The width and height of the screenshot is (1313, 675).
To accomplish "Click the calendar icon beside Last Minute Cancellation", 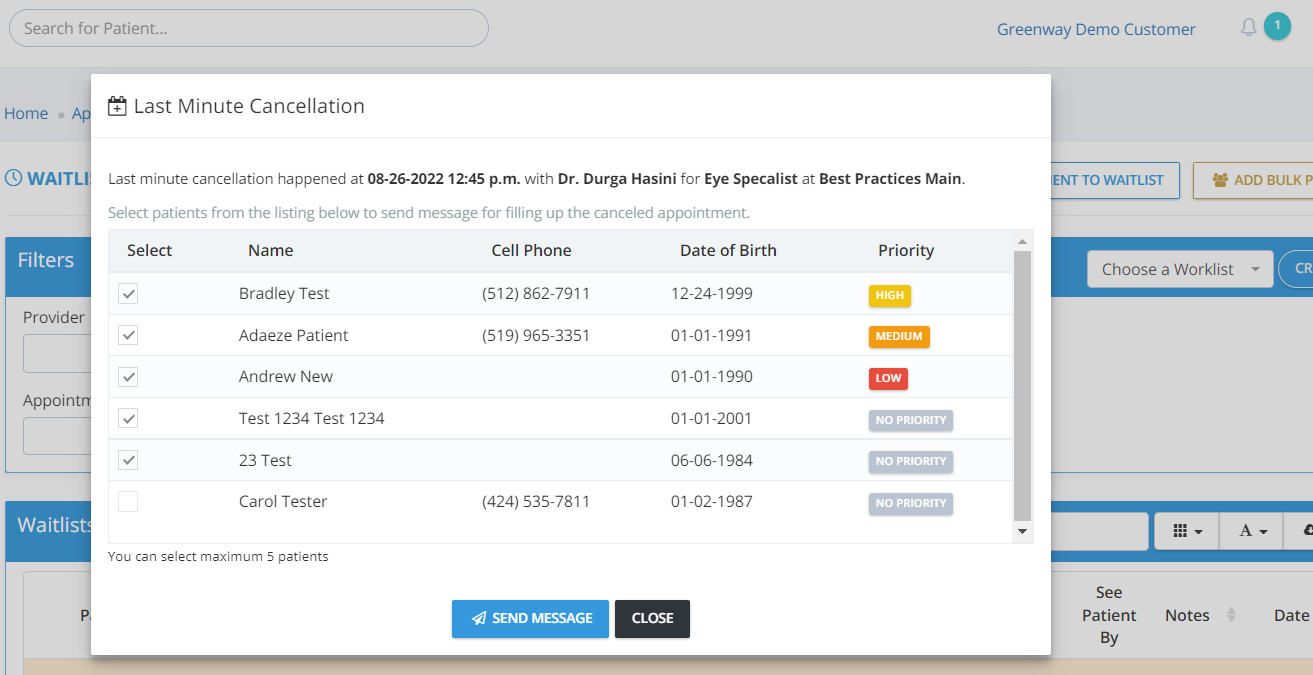I will click(117, 106).
